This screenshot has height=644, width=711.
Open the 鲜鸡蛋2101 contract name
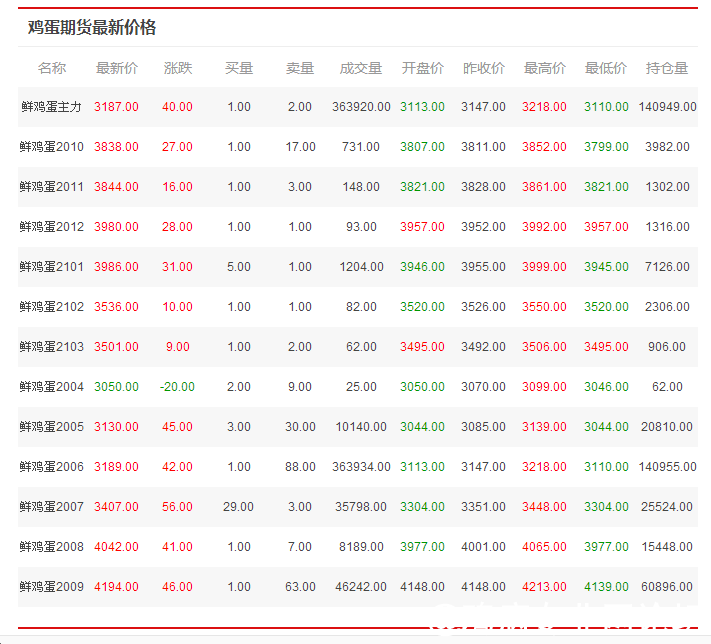pos(52,267)
